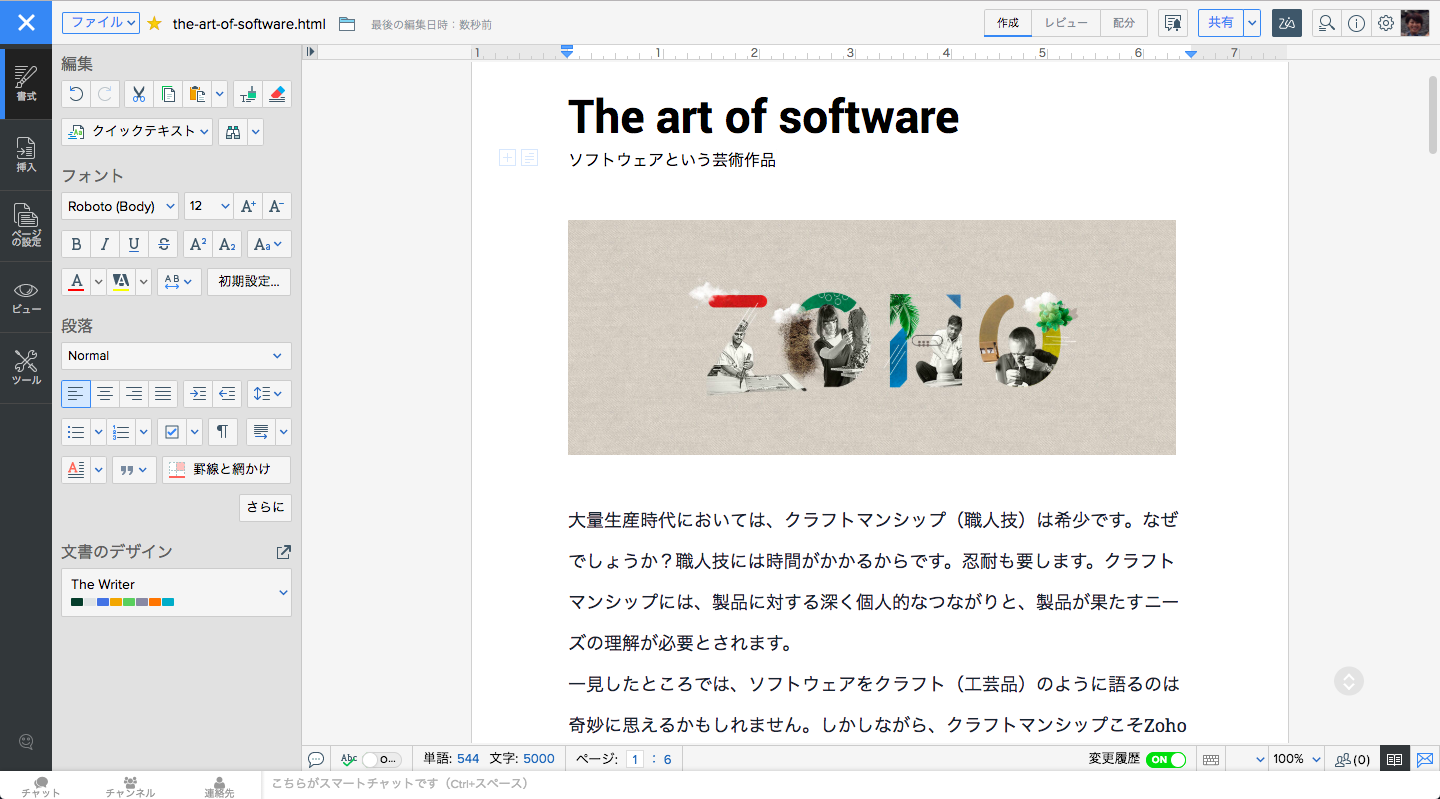Click the 共有 share button
1440x799 pixels.
click(1221, 23)
